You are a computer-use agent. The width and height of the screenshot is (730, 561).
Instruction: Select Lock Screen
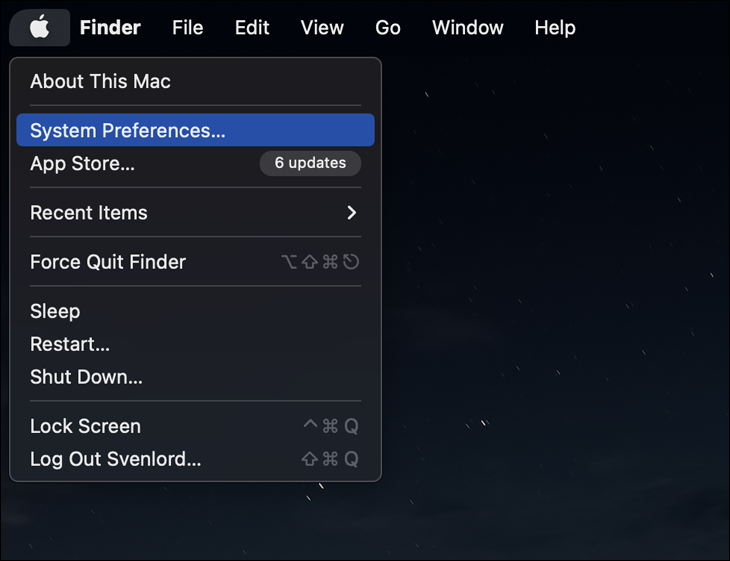point(85,426)
